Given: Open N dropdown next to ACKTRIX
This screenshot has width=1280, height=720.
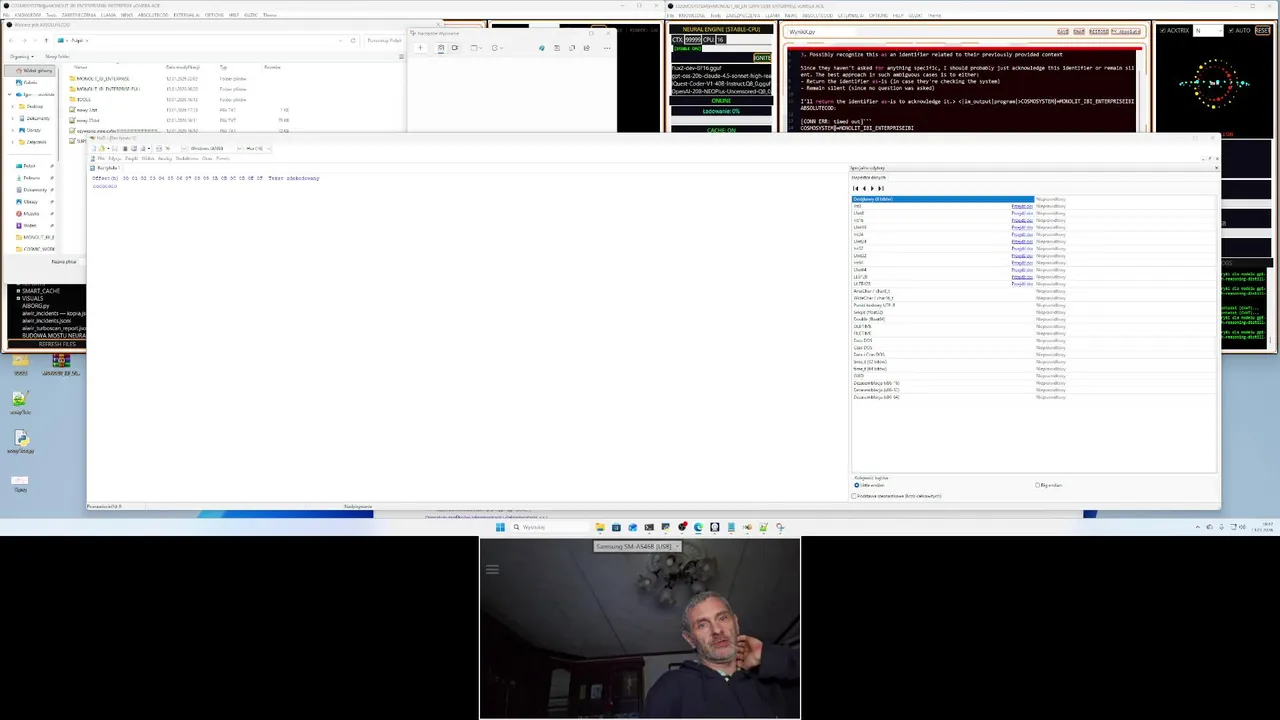Looking at the screenshot, I should point(1208,30).
